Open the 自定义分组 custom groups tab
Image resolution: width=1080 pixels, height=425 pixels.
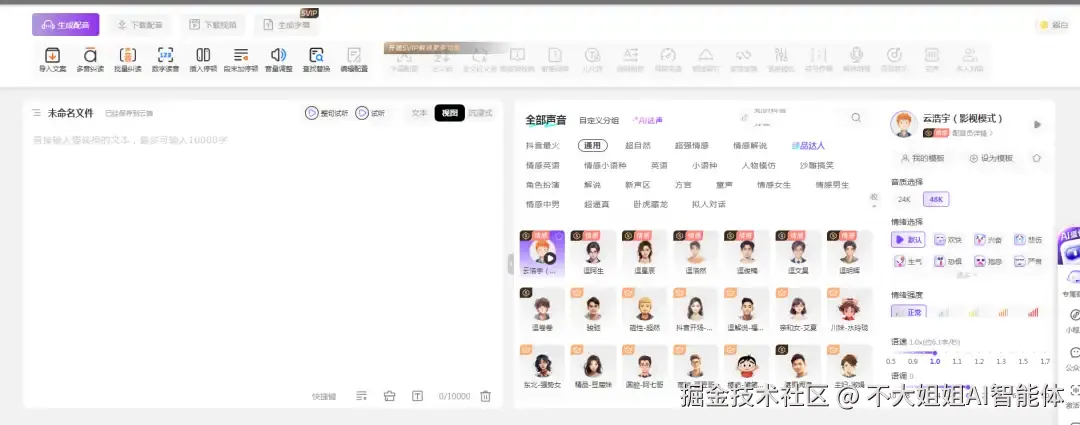tap(599, 120)
